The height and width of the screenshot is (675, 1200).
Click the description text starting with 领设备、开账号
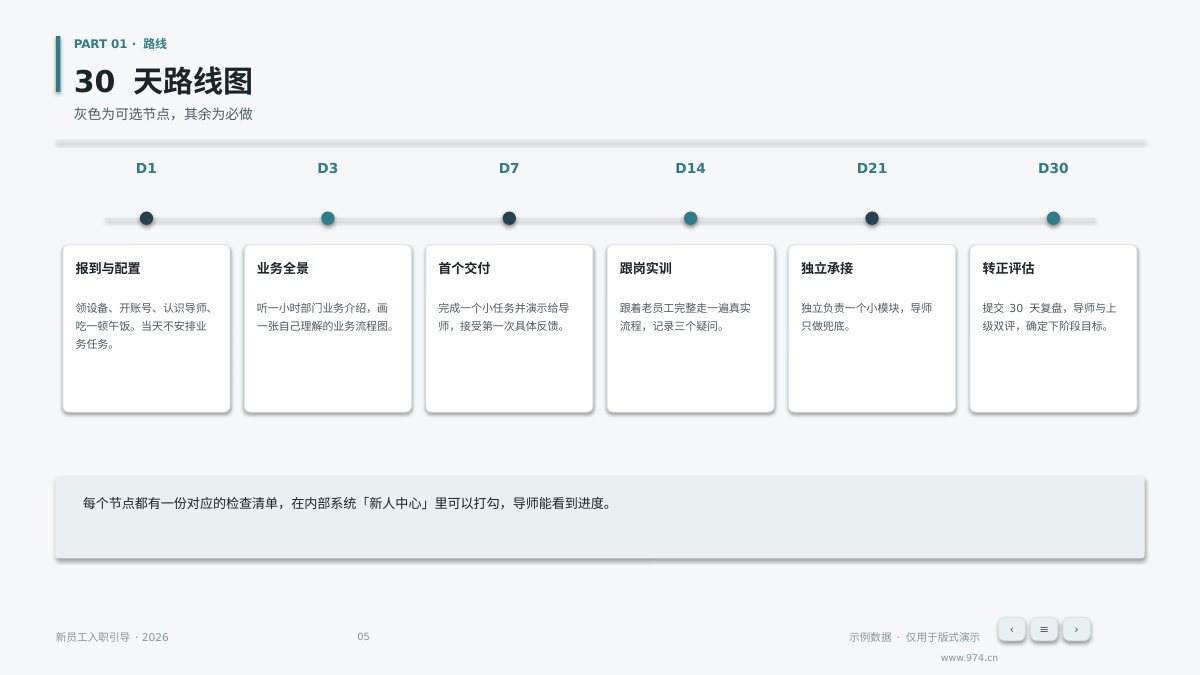[144, 326]
